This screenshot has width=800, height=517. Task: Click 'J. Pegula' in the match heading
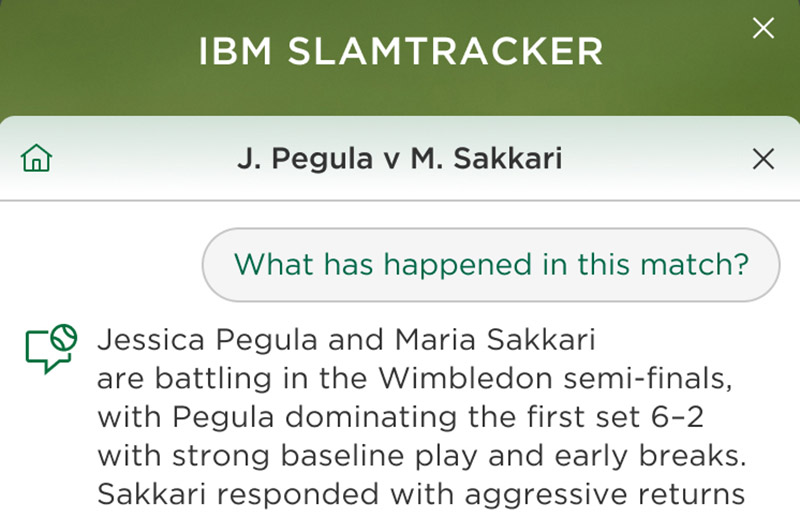305,158
